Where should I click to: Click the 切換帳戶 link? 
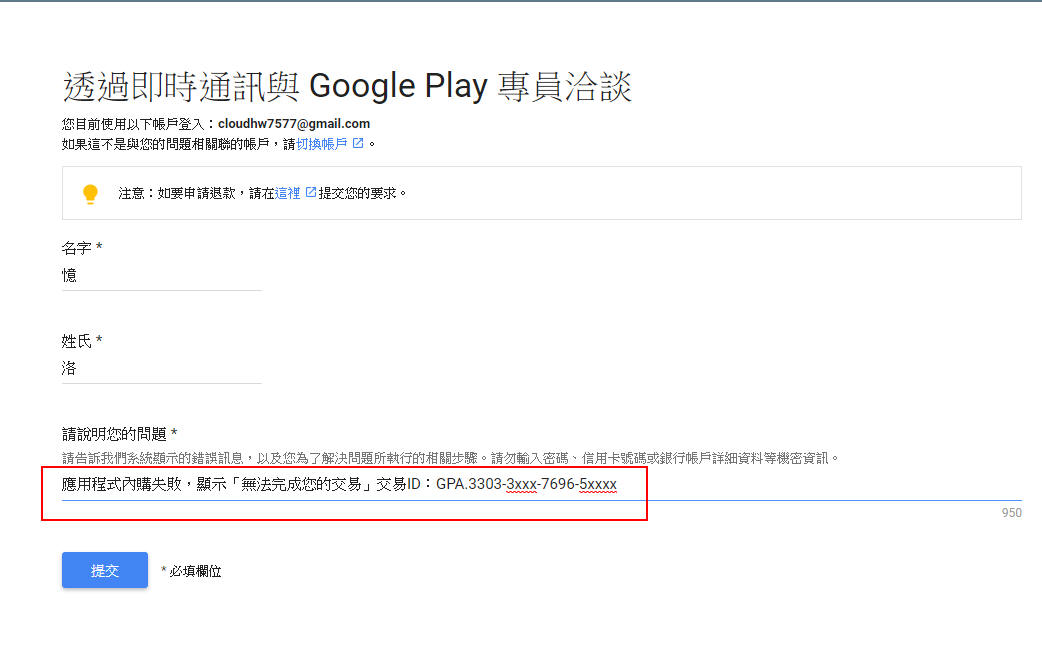click(322, 144)
